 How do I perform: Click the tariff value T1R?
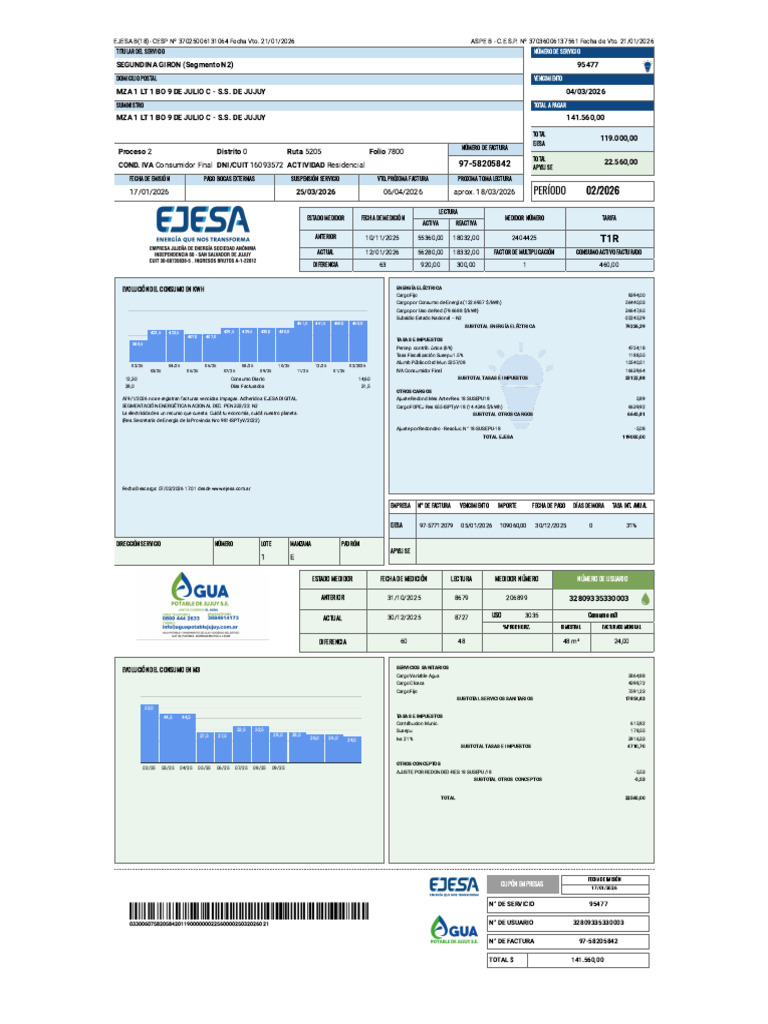tap(609, 238)
